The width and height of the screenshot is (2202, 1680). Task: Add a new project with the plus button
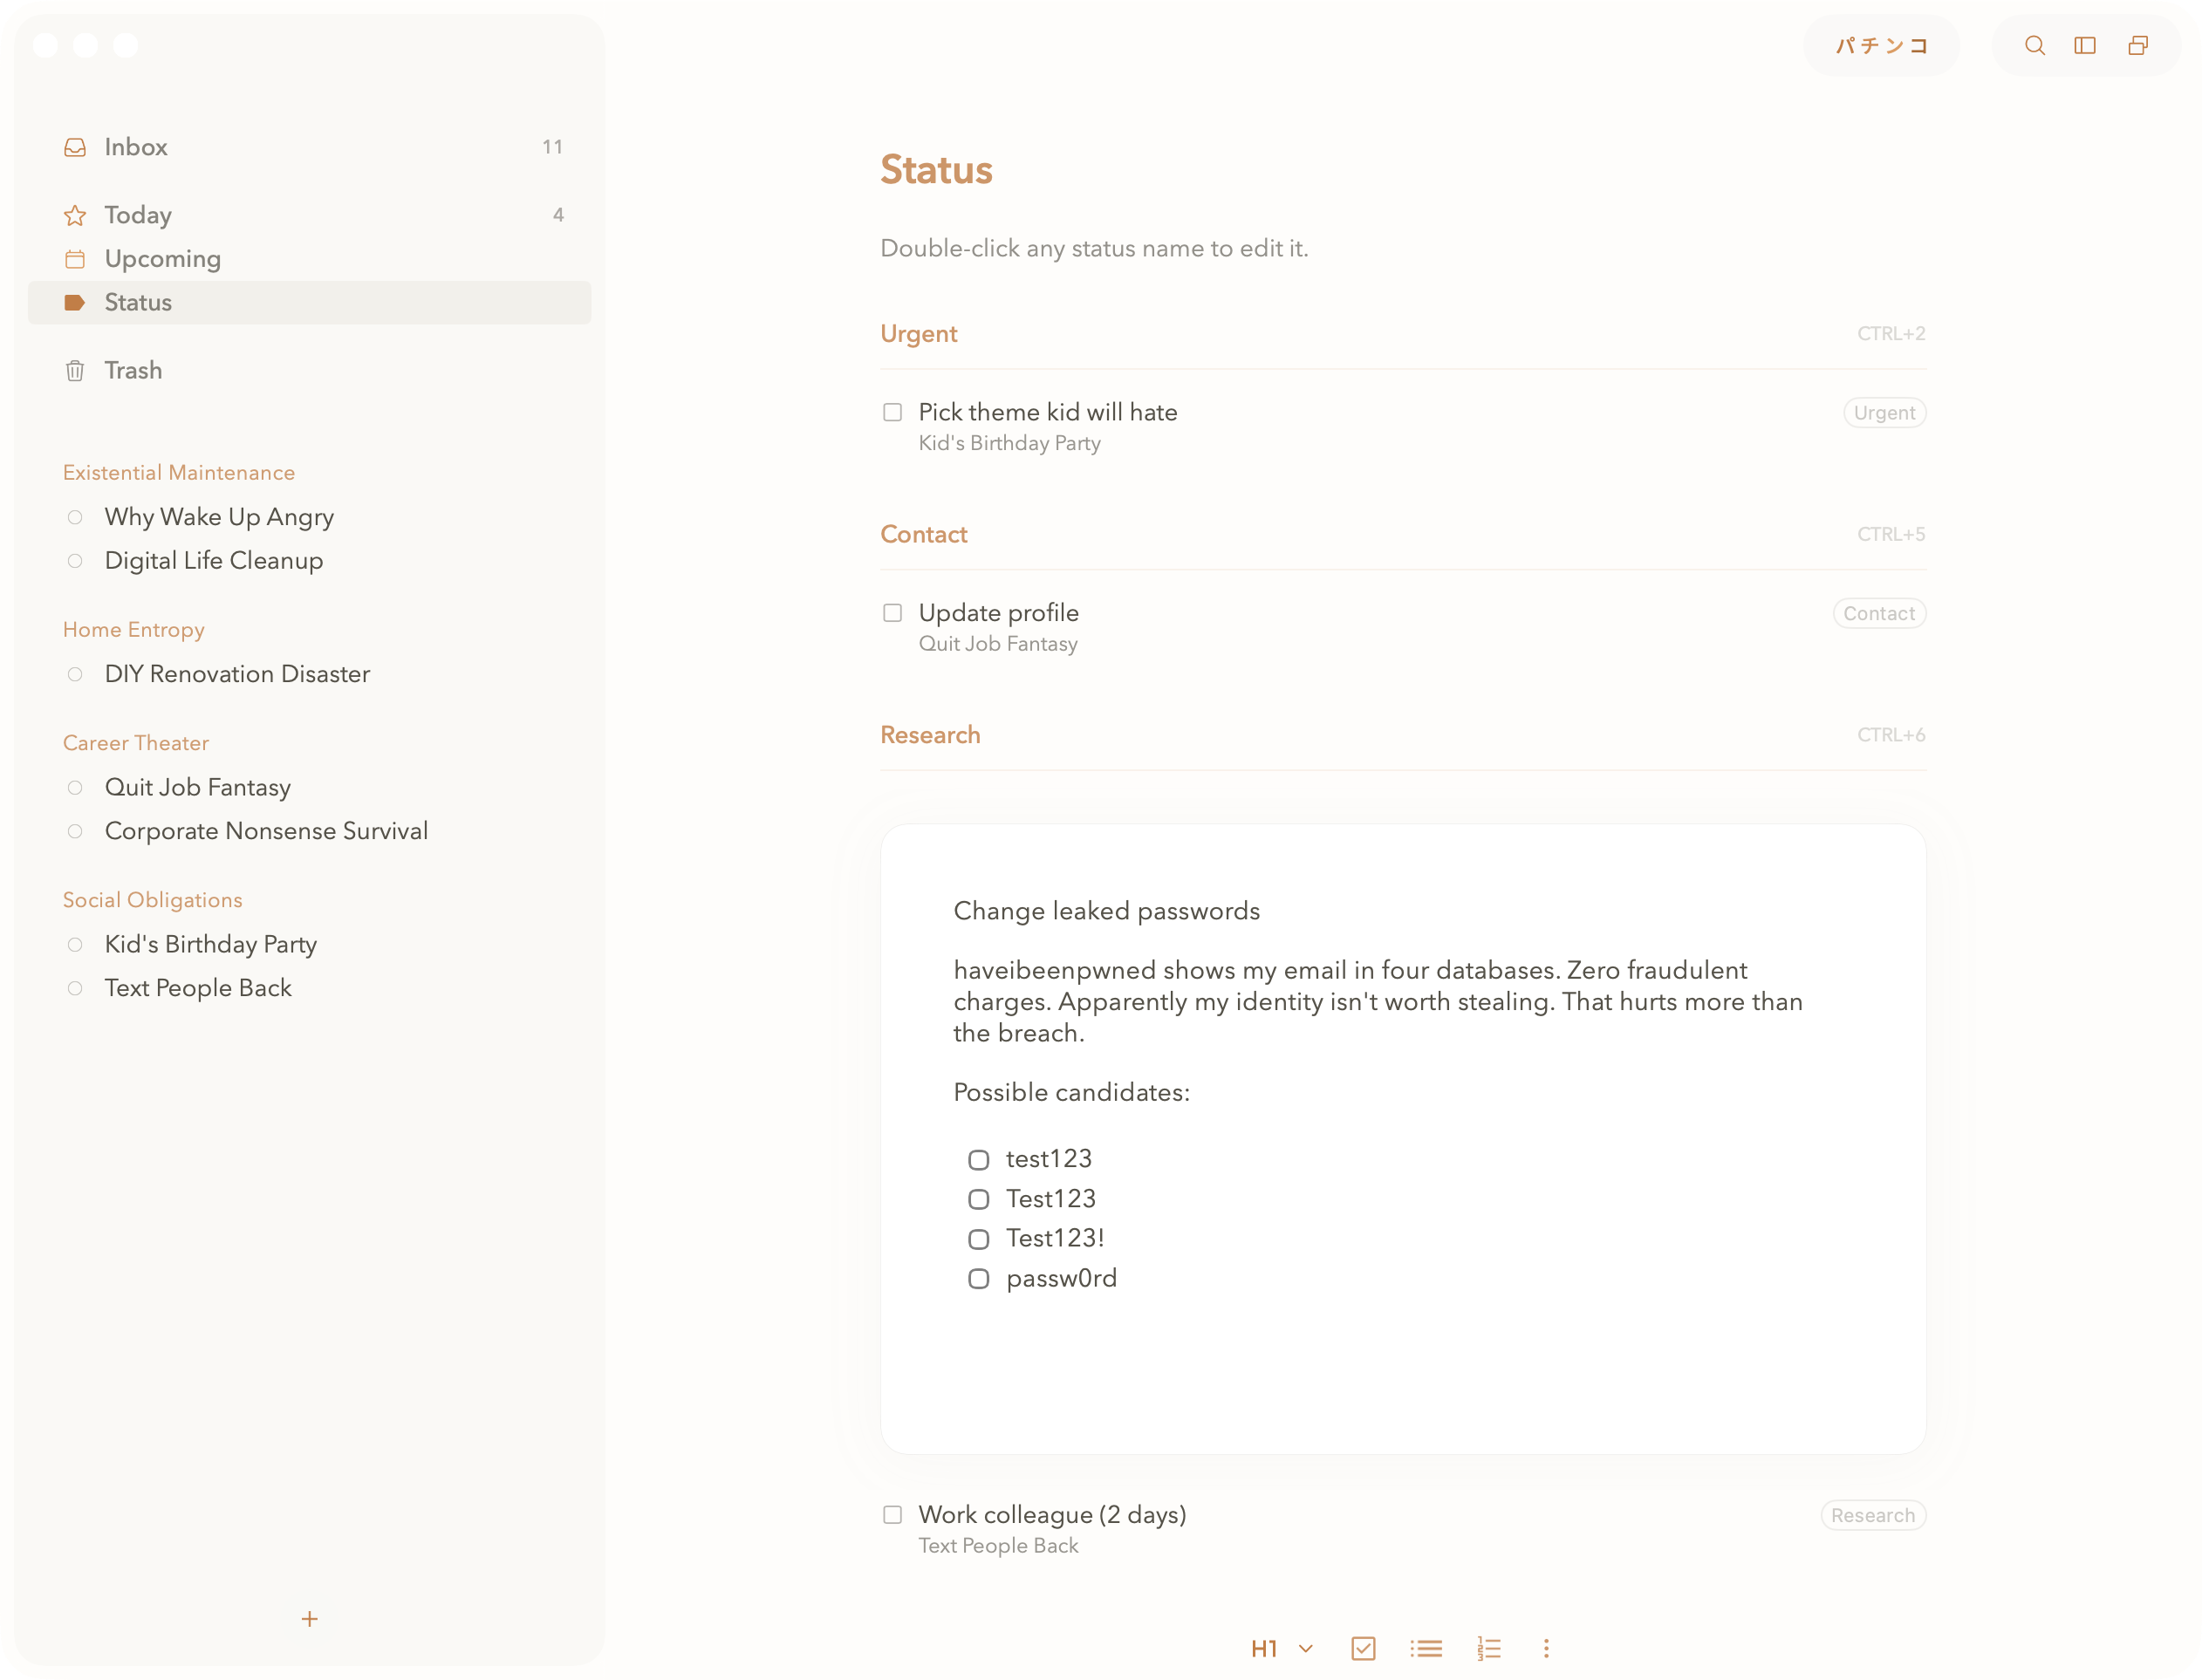coord(310,1618)
